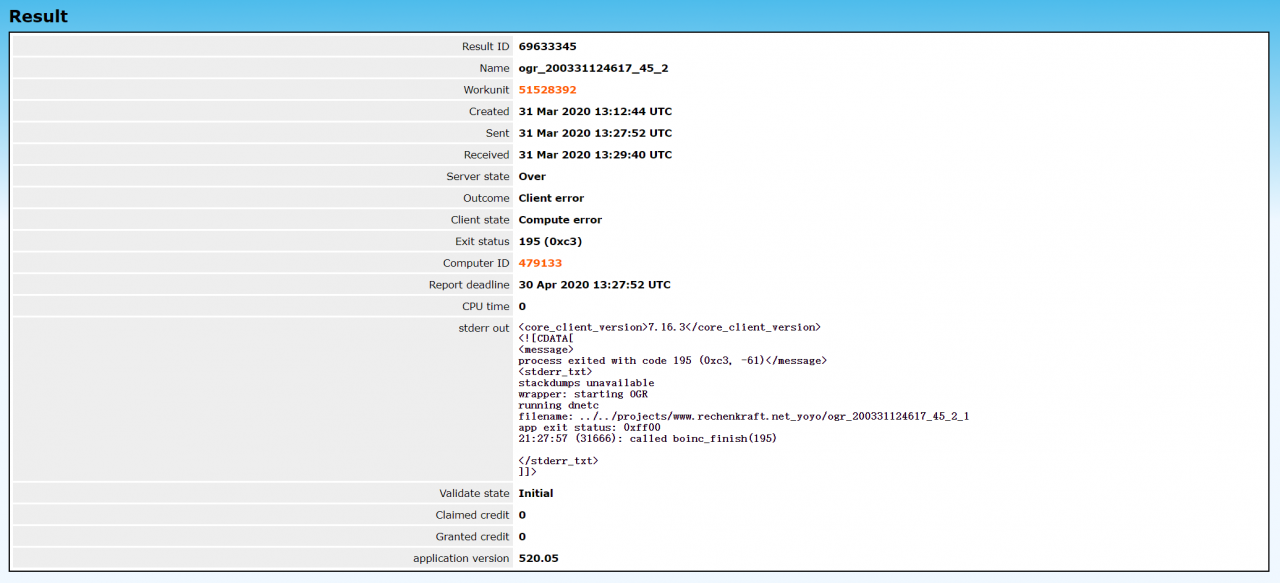Click the Received timestamp value
Viewport: 1280px width, 583px height.
click(595, 155)
